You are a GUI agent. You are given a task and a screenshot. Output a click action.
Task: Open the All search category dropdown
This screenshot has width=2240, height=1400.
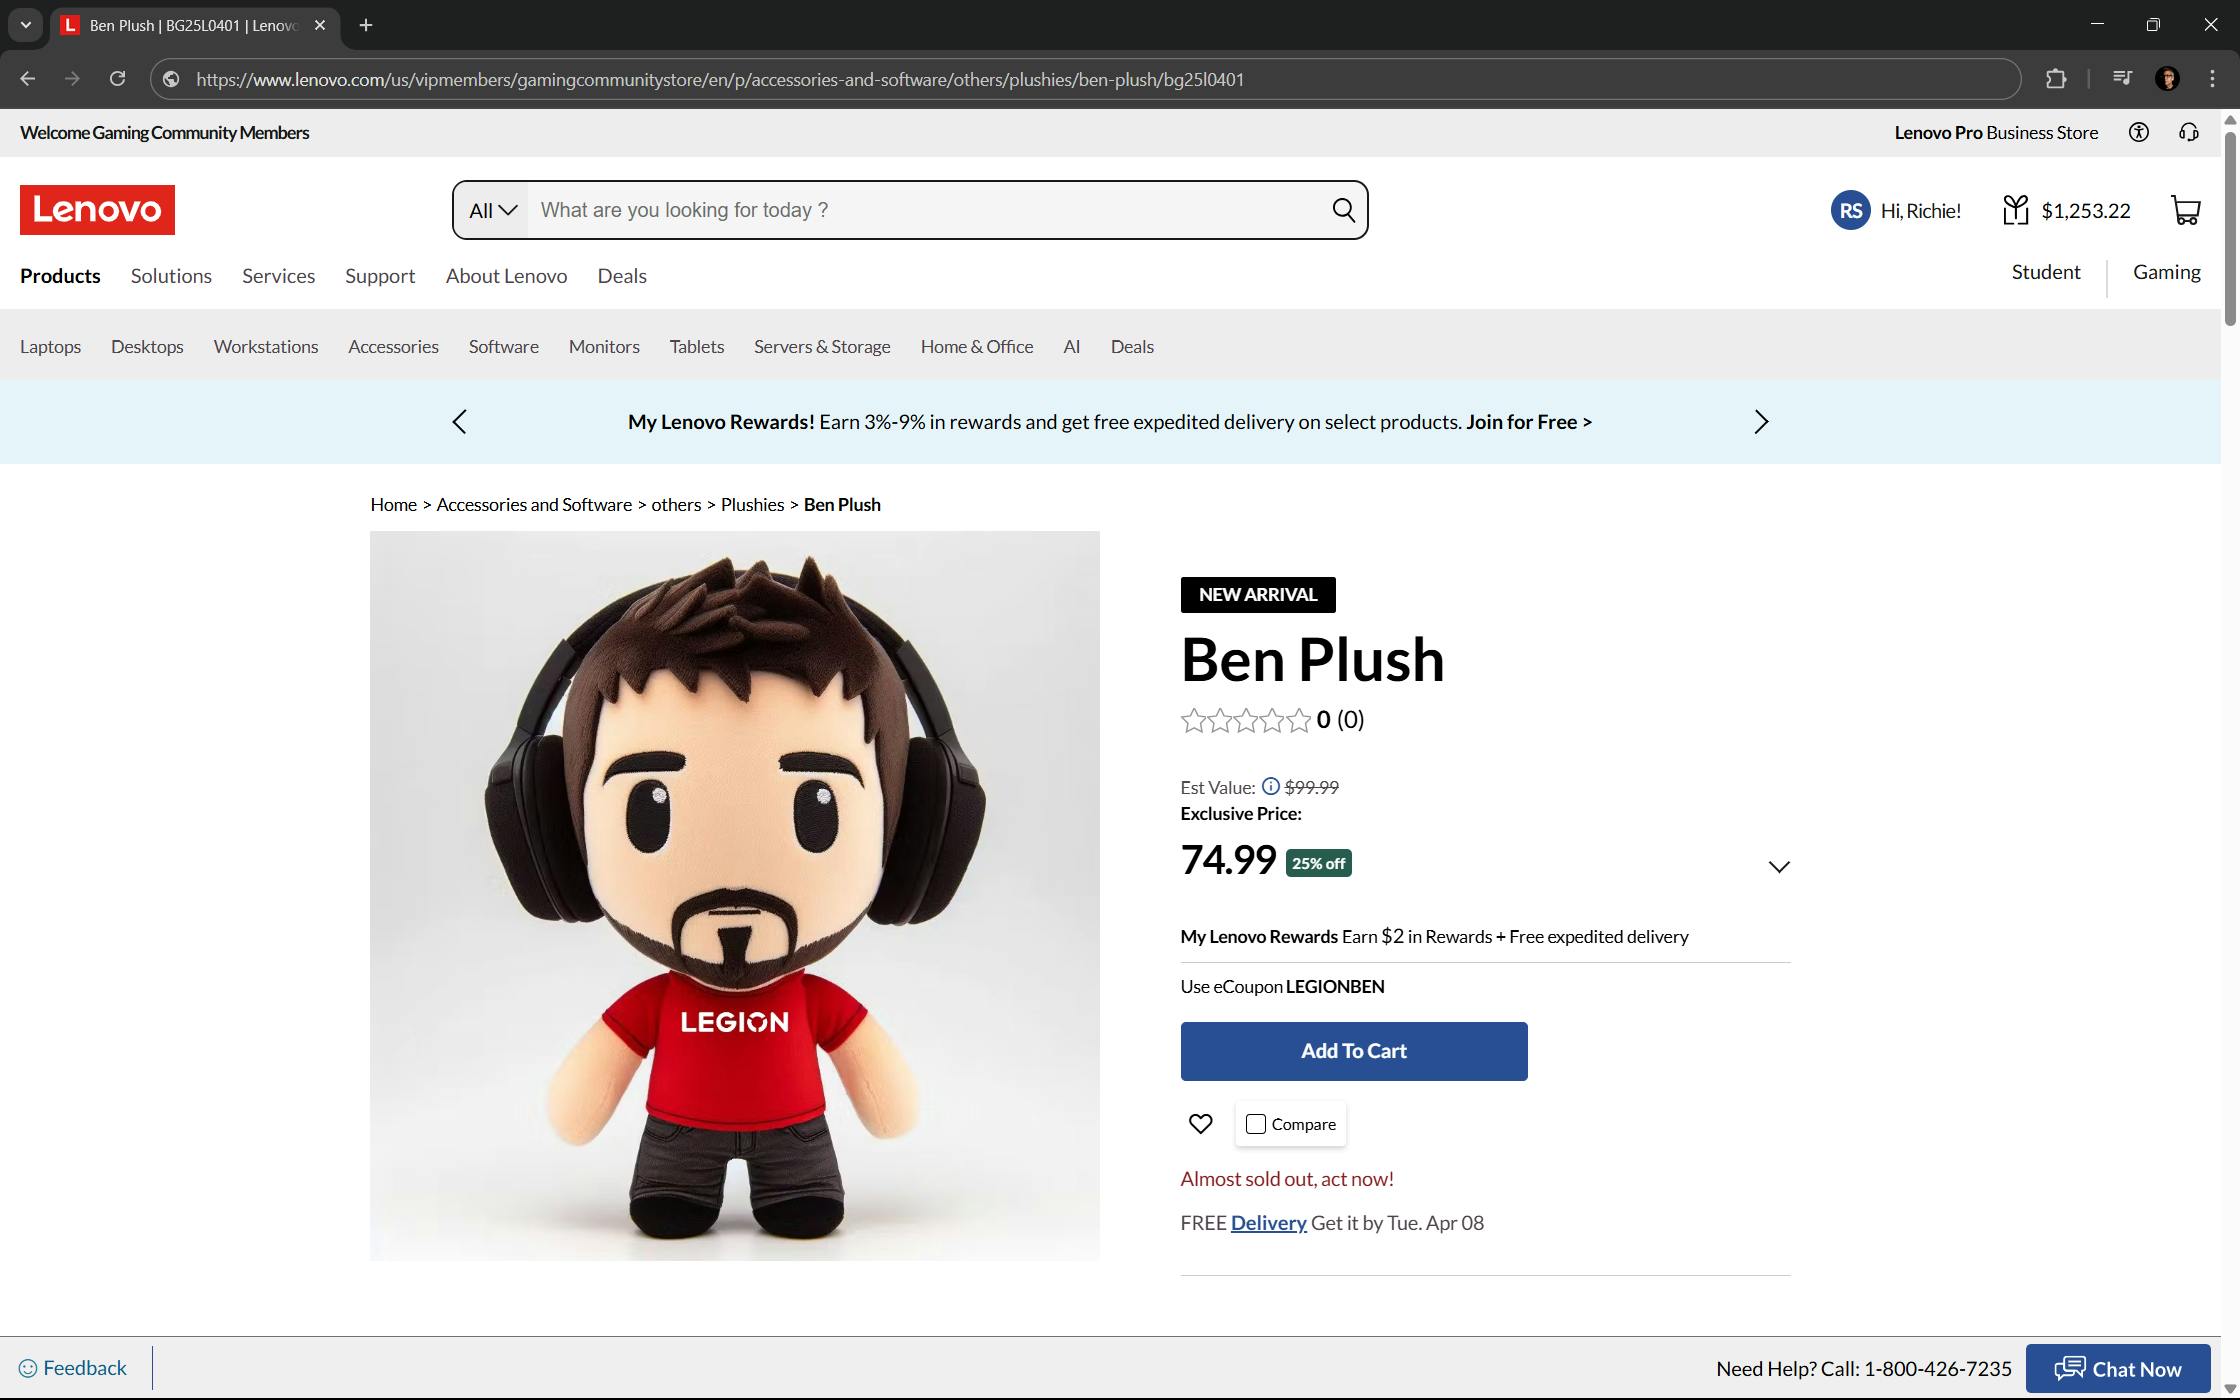(x=492, y=210)
